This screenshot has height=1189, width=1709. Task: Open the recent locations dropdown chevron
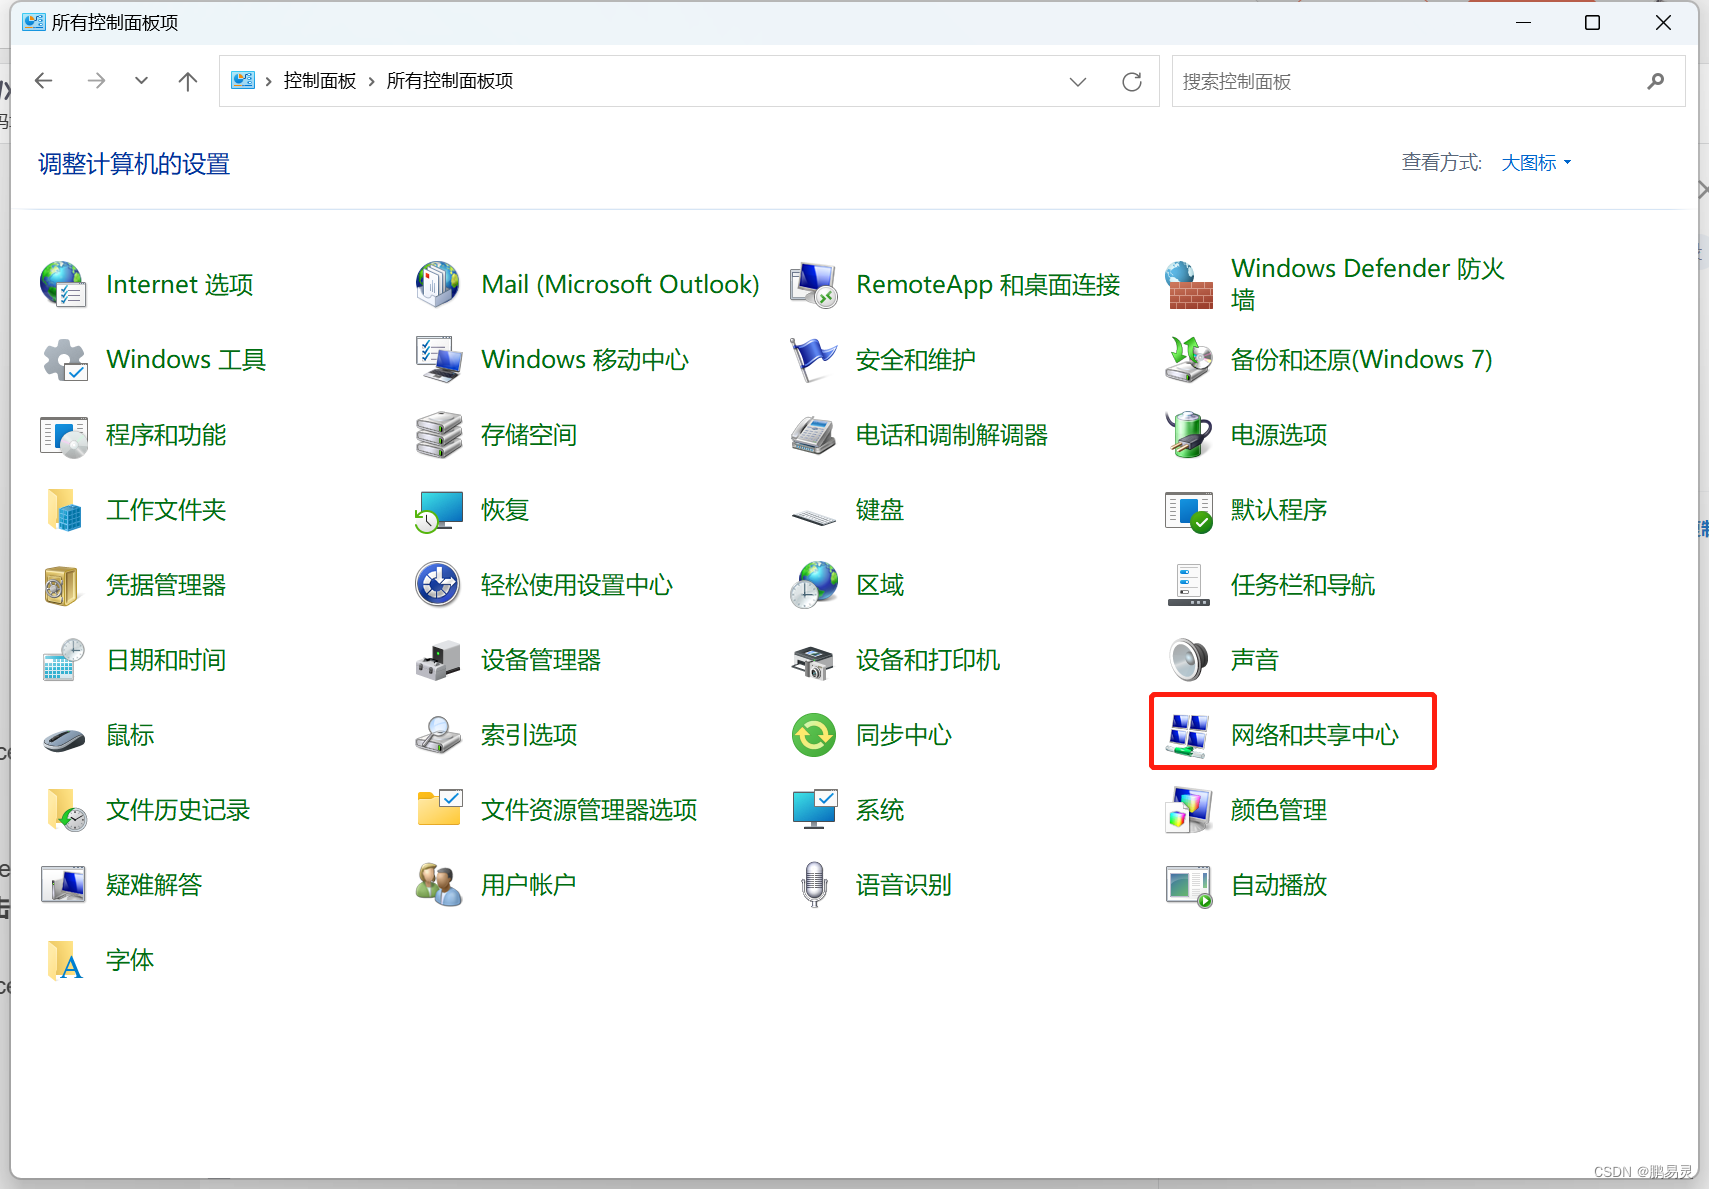pos(141,81)
